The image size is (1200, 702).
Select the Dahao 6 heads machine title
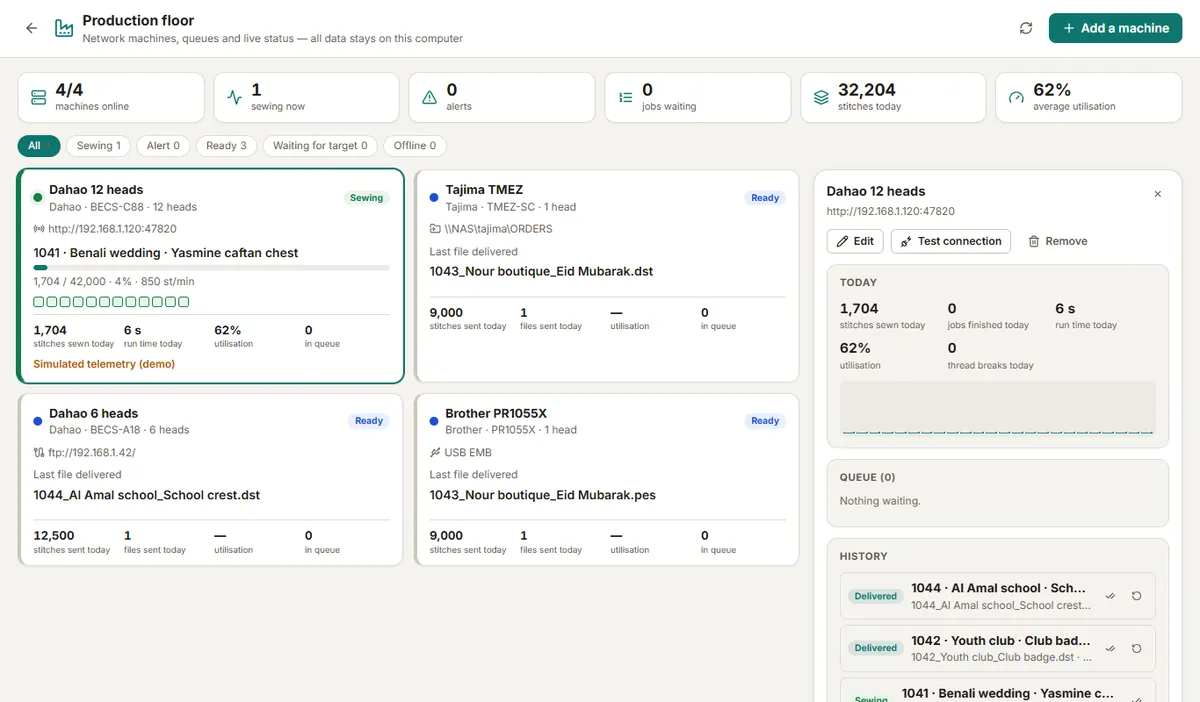pos(94,413)
